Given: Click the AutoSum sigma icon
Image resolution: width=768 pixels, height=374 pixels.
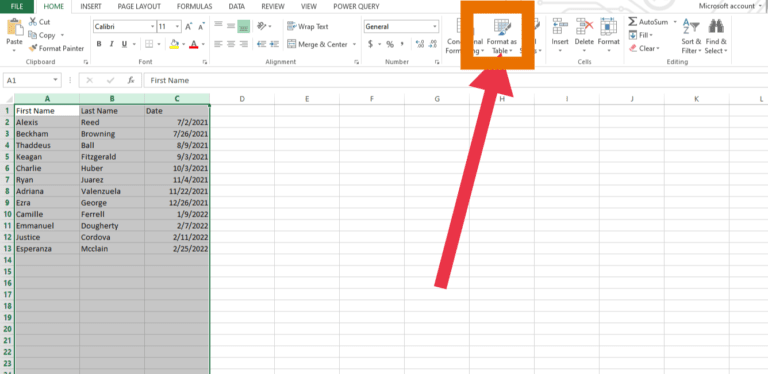Looking at the screenshot, I should click(632, 22).
